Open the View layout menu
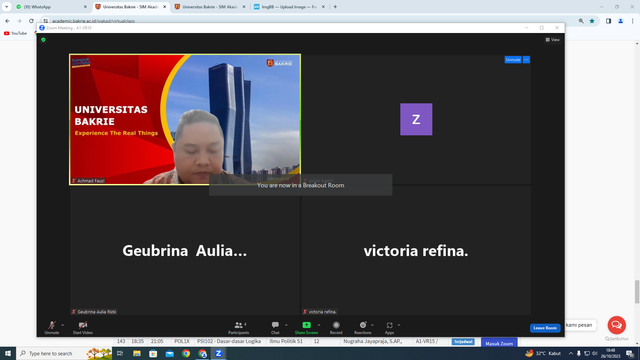This screenshot has width=640, height=360. [553, 40]
